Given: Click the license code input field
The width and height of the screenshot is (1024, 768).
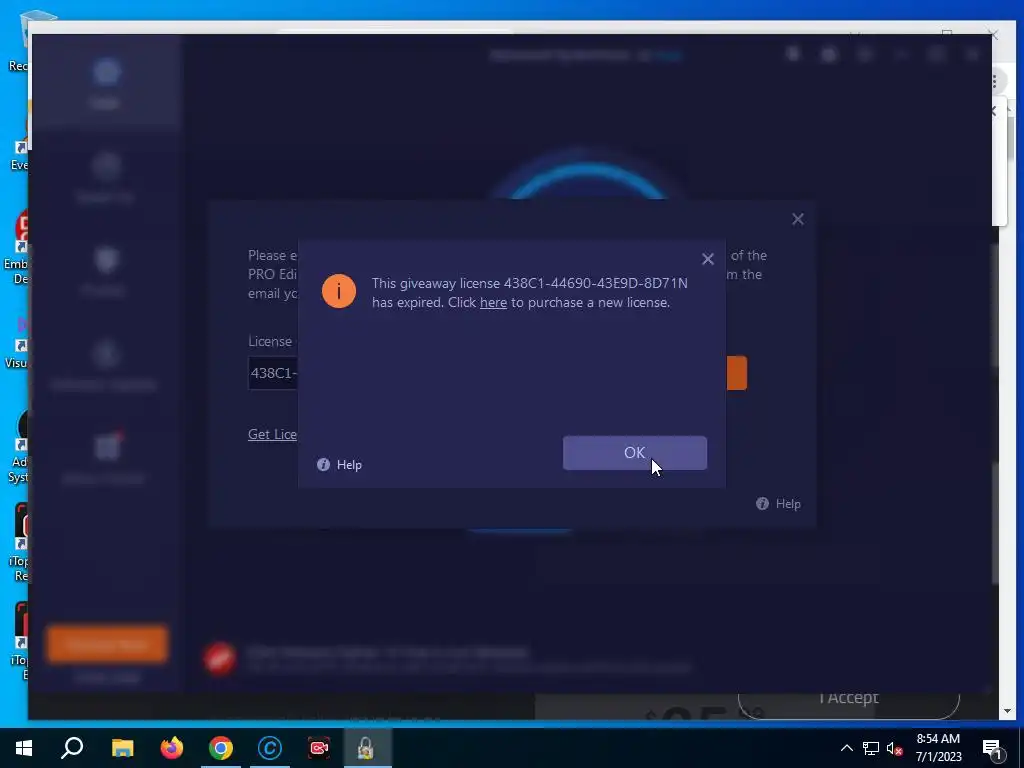Looking at the screenshot, I should point(273,373).
